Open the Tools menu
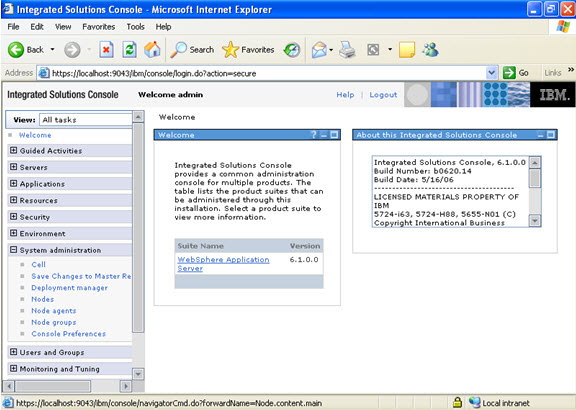 pyautogui.click(x=136, y=27)
